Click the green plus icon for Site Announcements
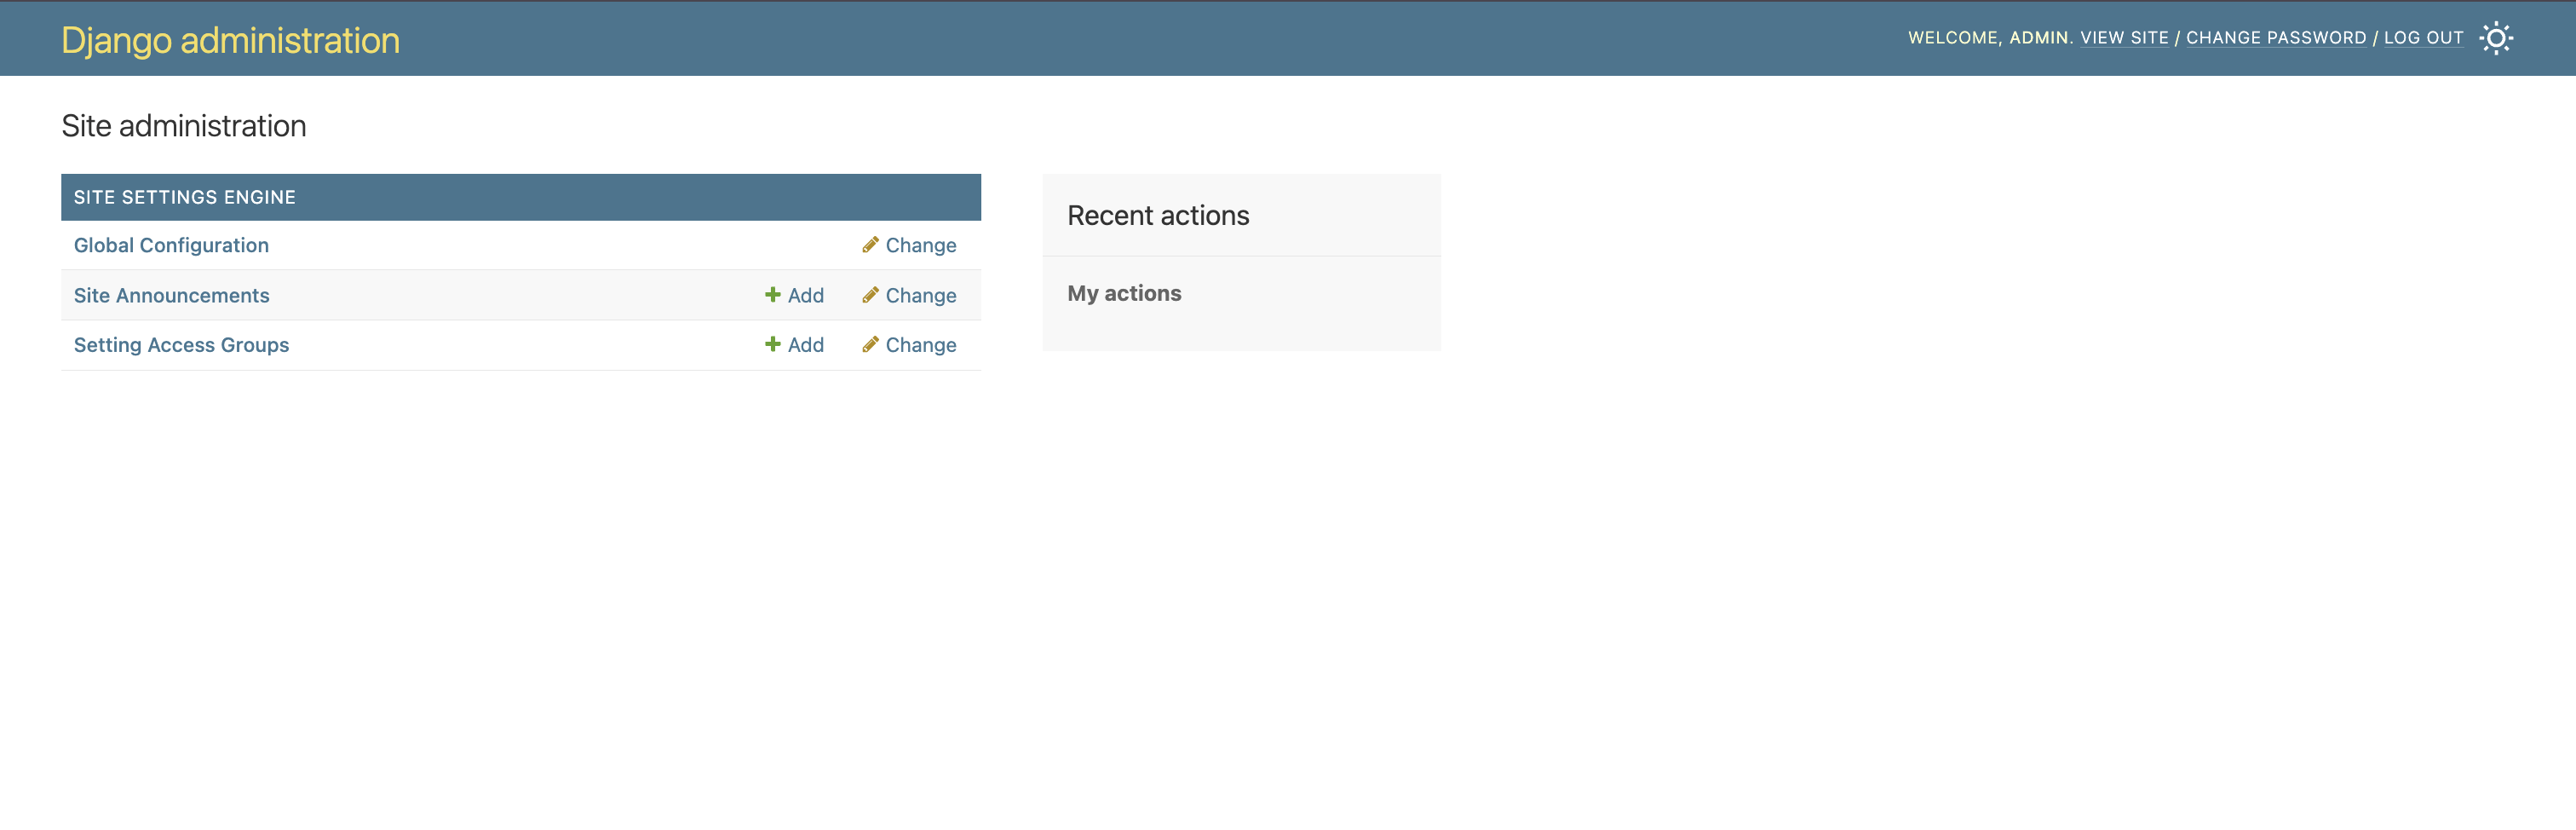 tap(772, 295)
